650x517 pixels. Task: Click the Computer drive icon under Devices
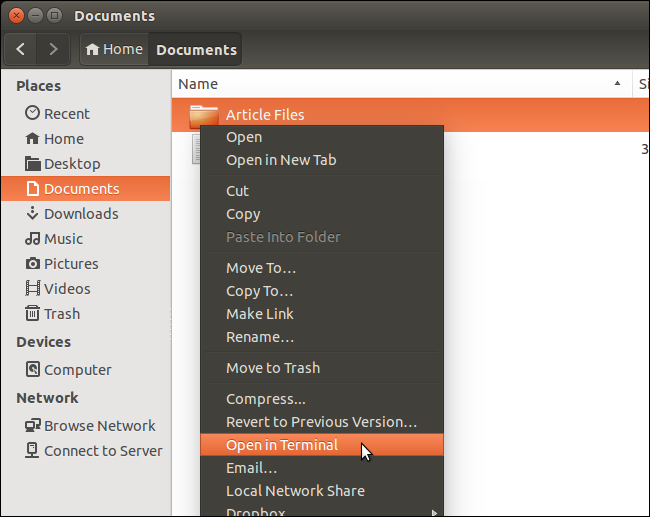point(33,370)
